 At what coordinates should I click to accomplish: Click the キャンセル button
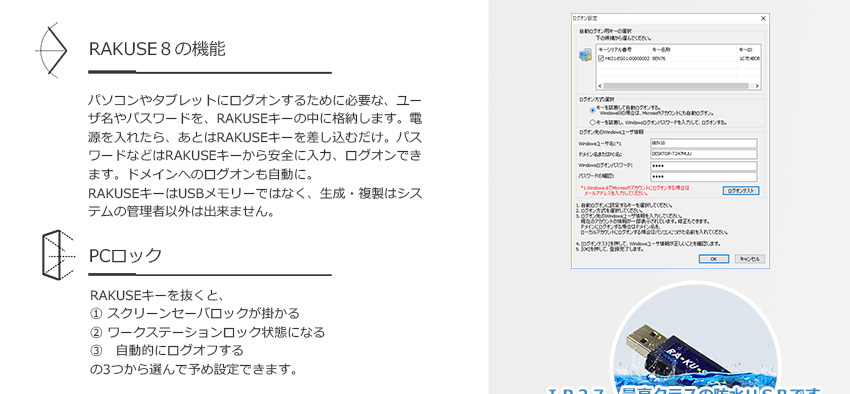(750, 259)
